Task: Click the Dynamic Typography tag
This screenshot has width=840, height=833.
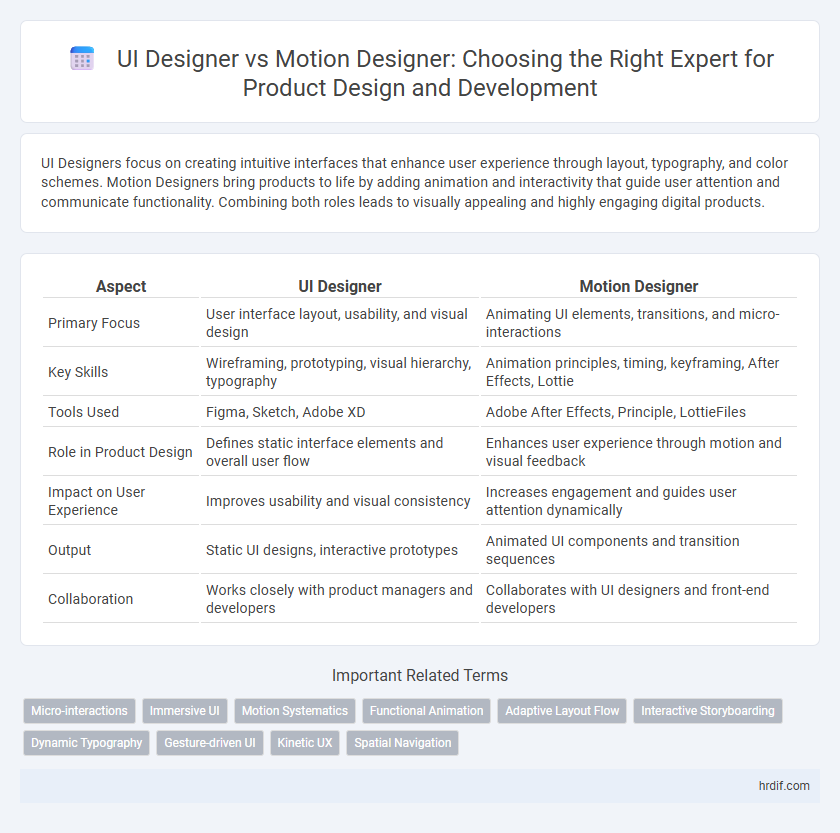Action: pos(86,743)
